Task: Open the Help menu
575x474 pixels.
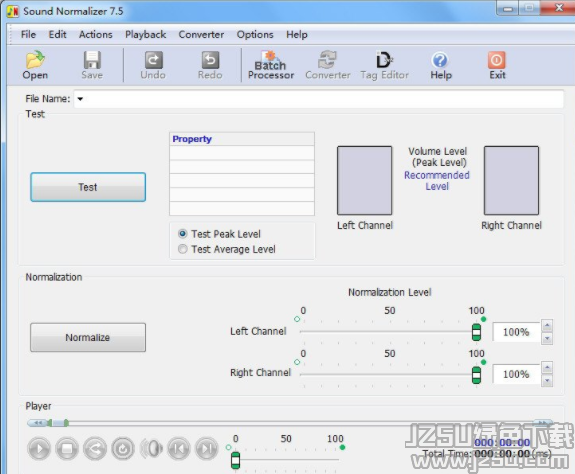Action: coord(297,34)
